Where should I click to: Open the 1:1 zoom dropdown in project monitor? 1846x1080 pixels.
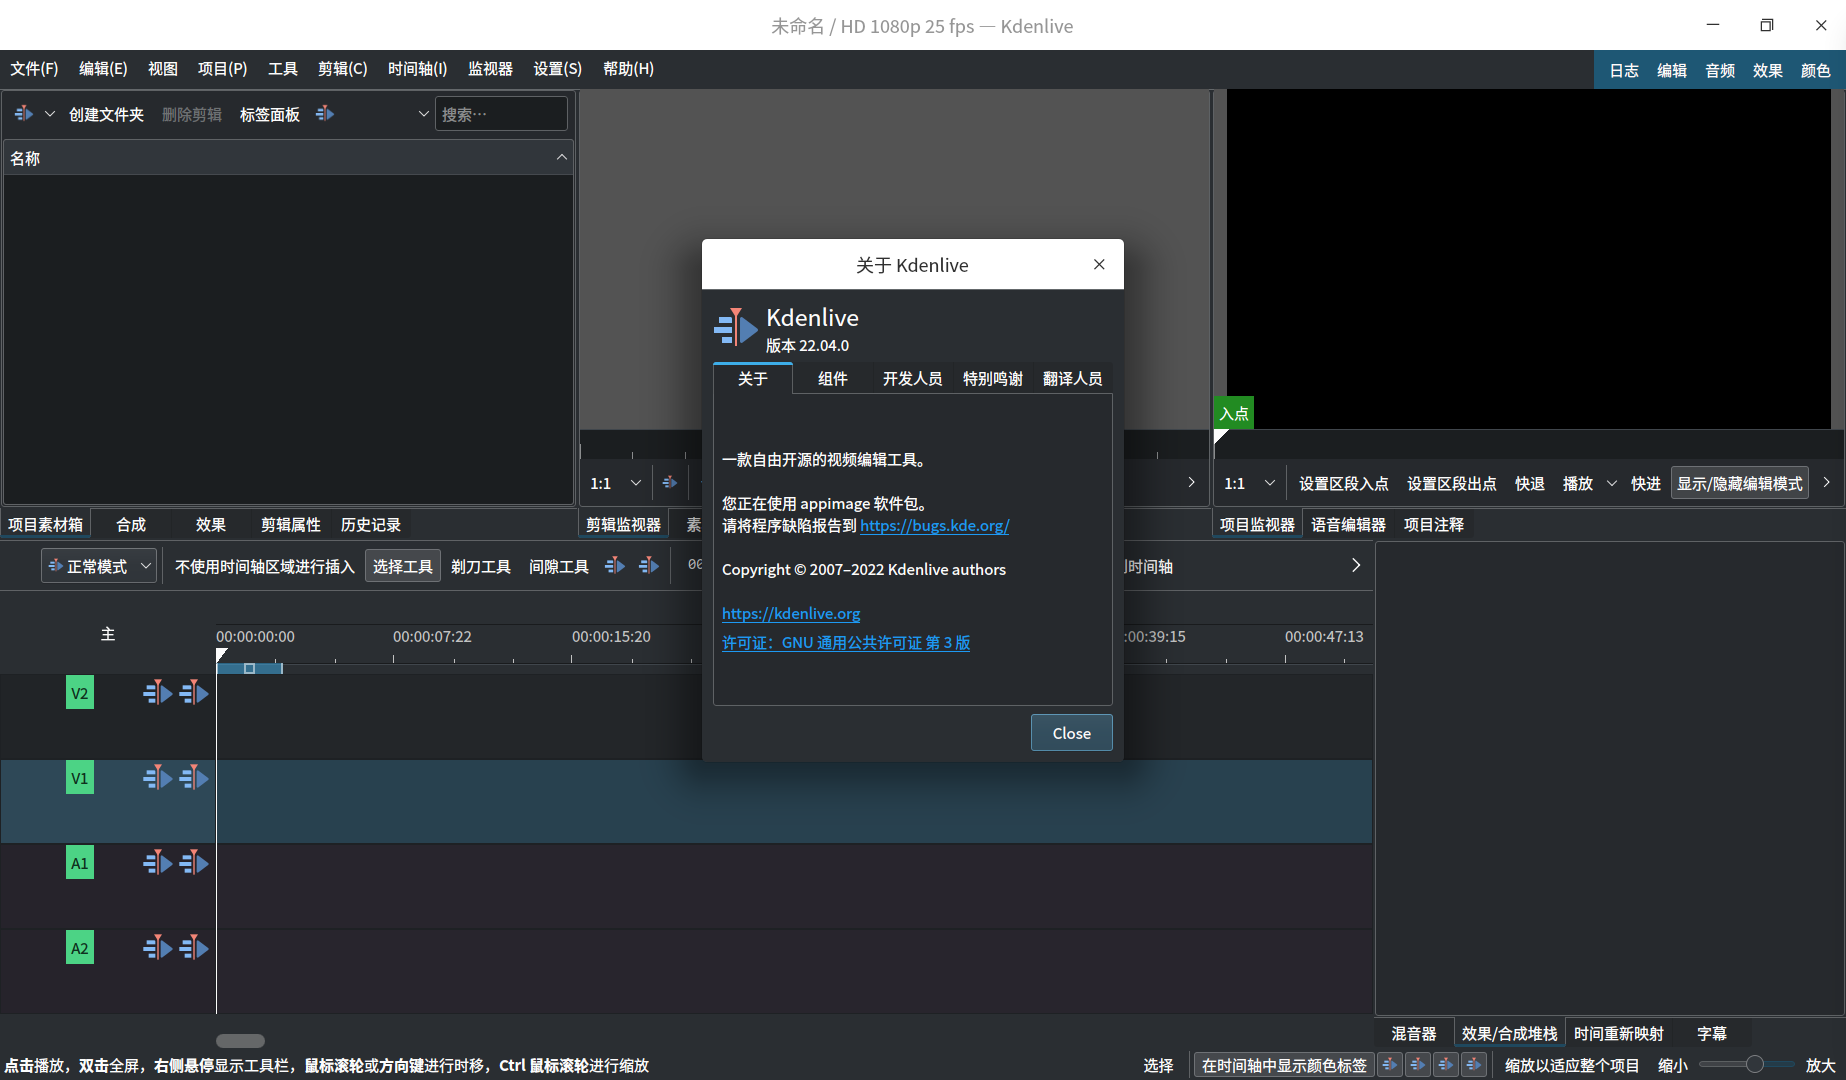pyautogui.click(x=1249, y=483)
